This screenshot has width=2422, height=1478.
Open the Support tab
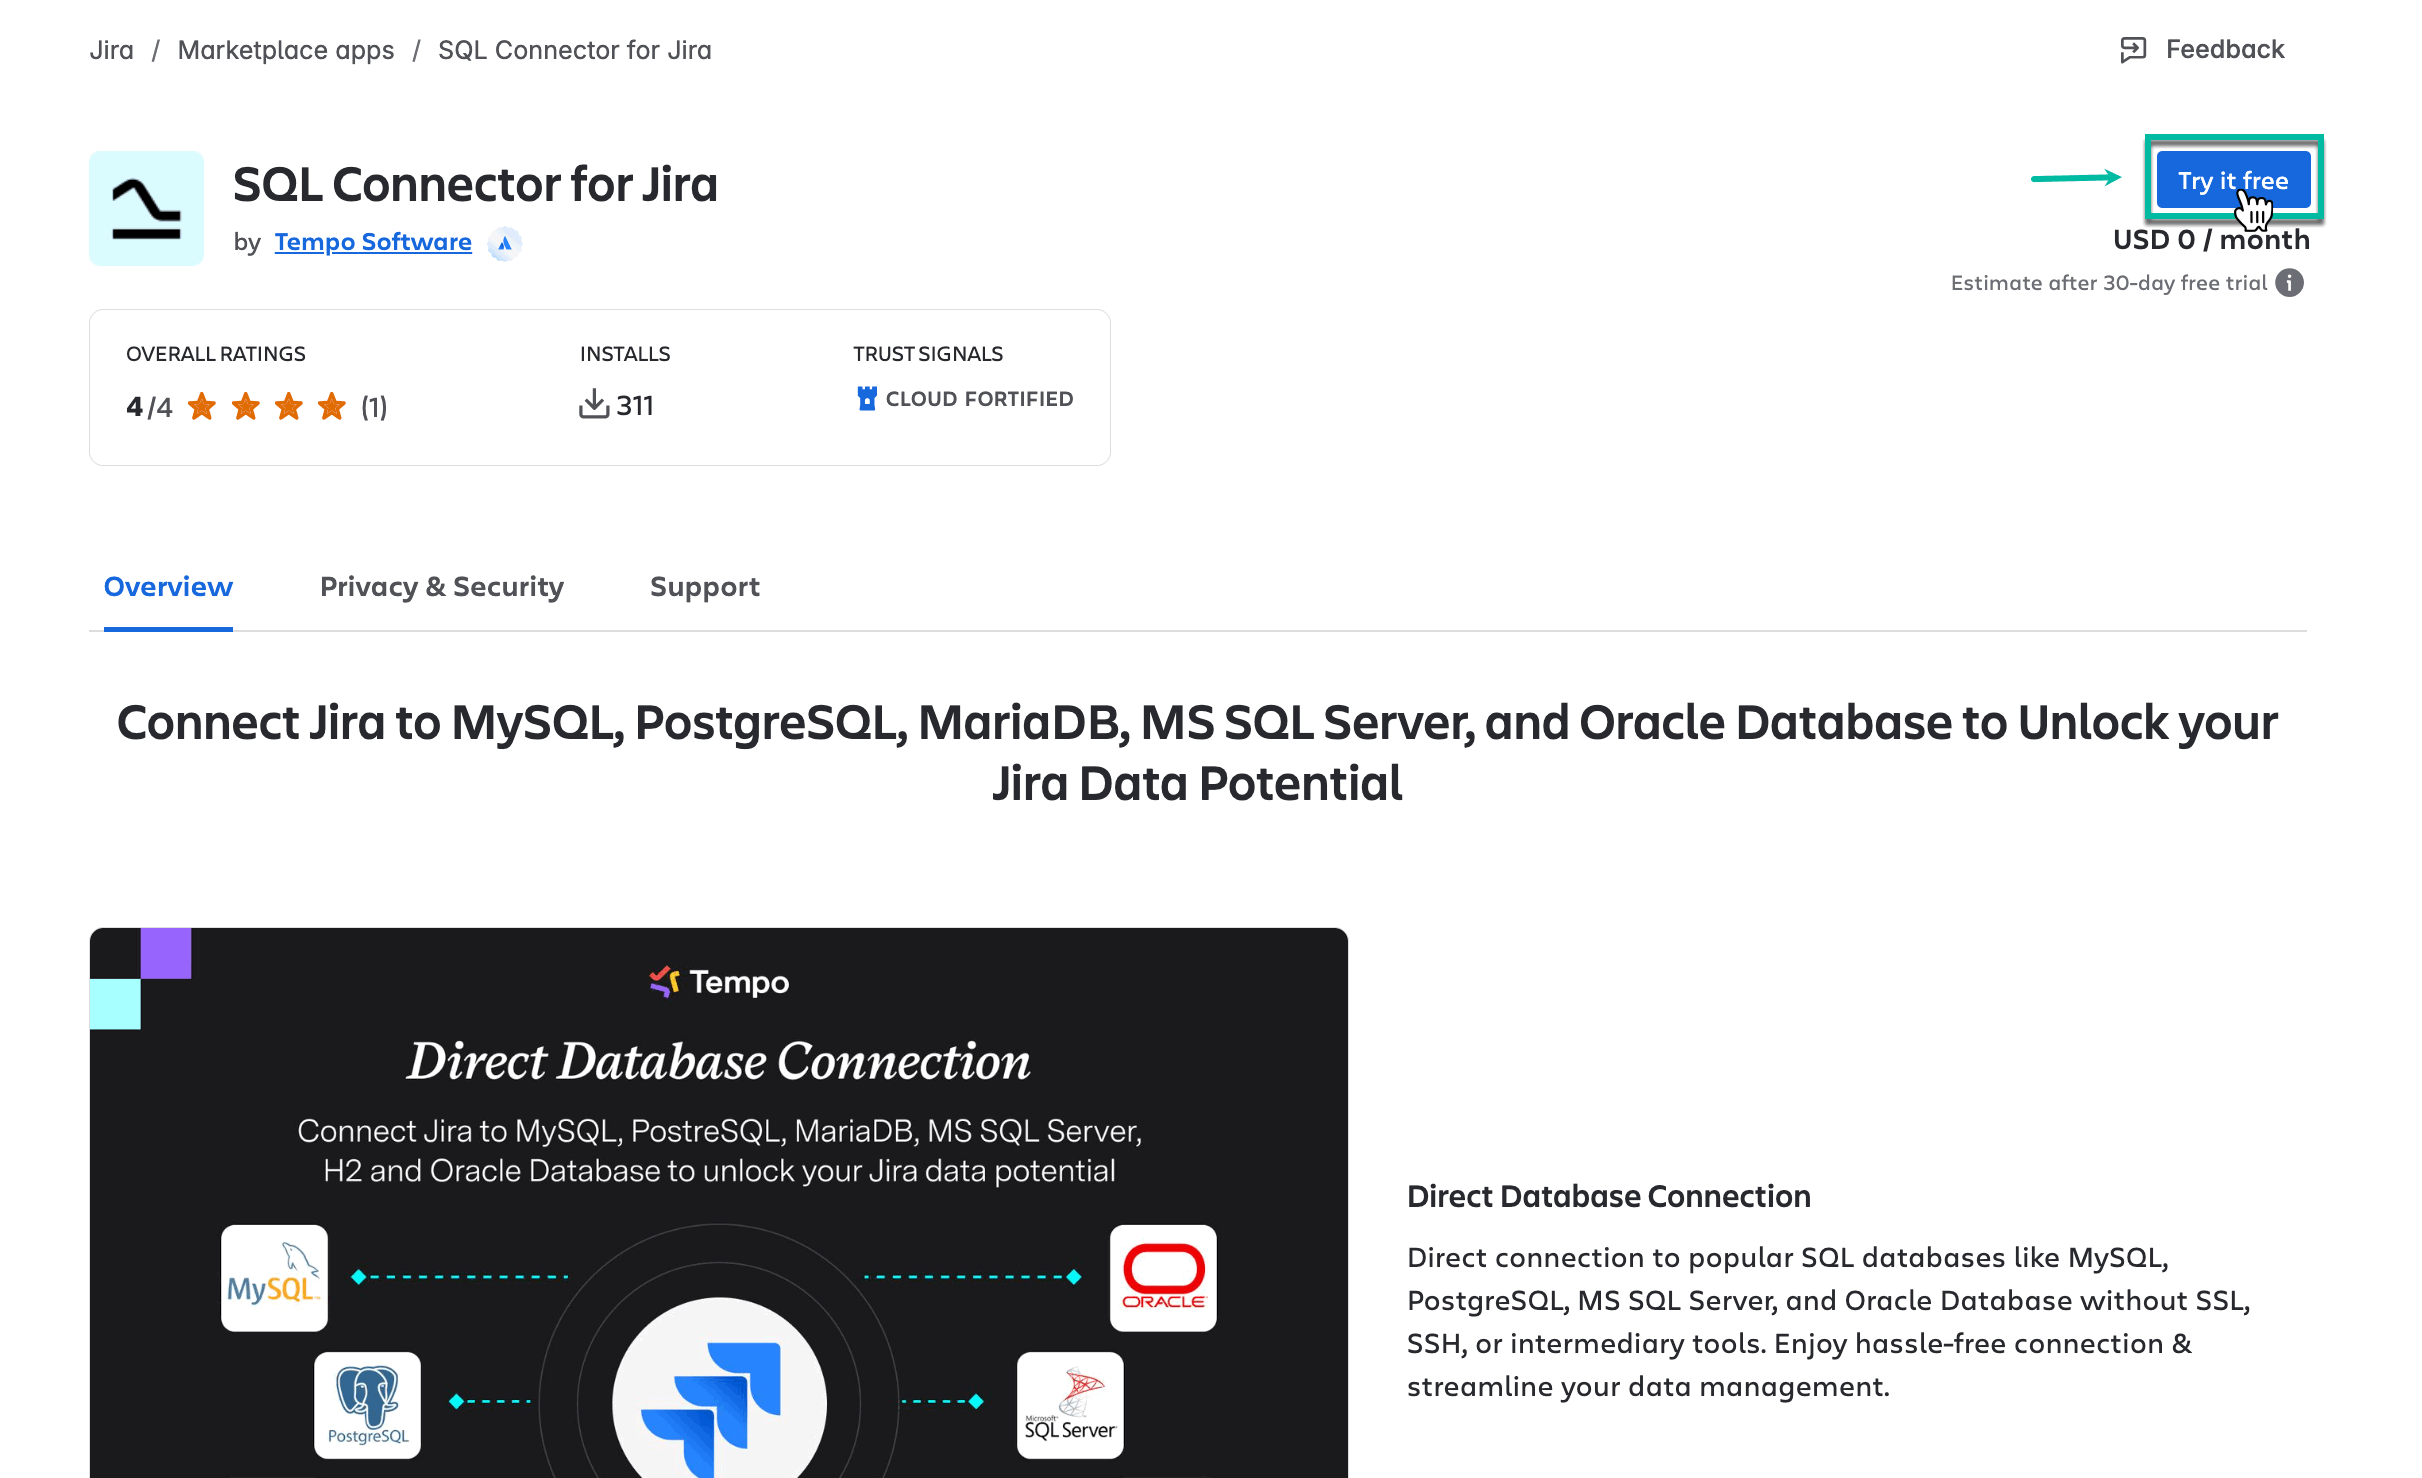704,587
